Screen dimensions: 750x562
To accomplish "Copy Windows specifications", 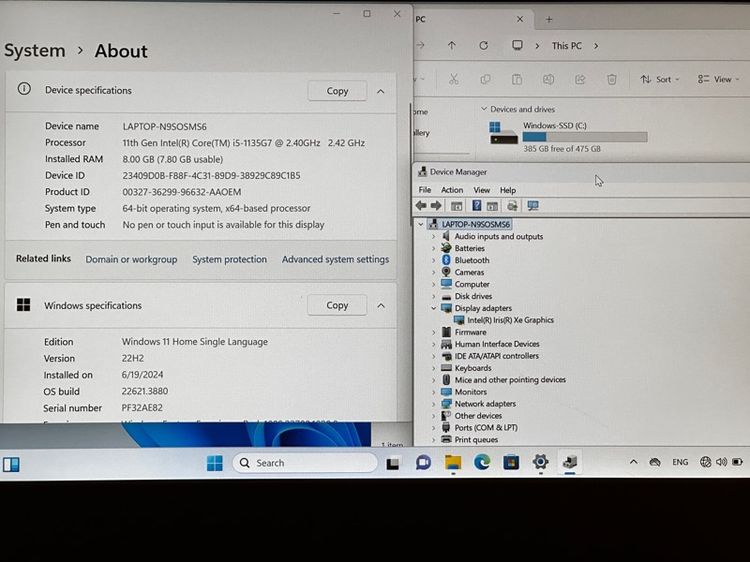I will (x=337, y=305).
